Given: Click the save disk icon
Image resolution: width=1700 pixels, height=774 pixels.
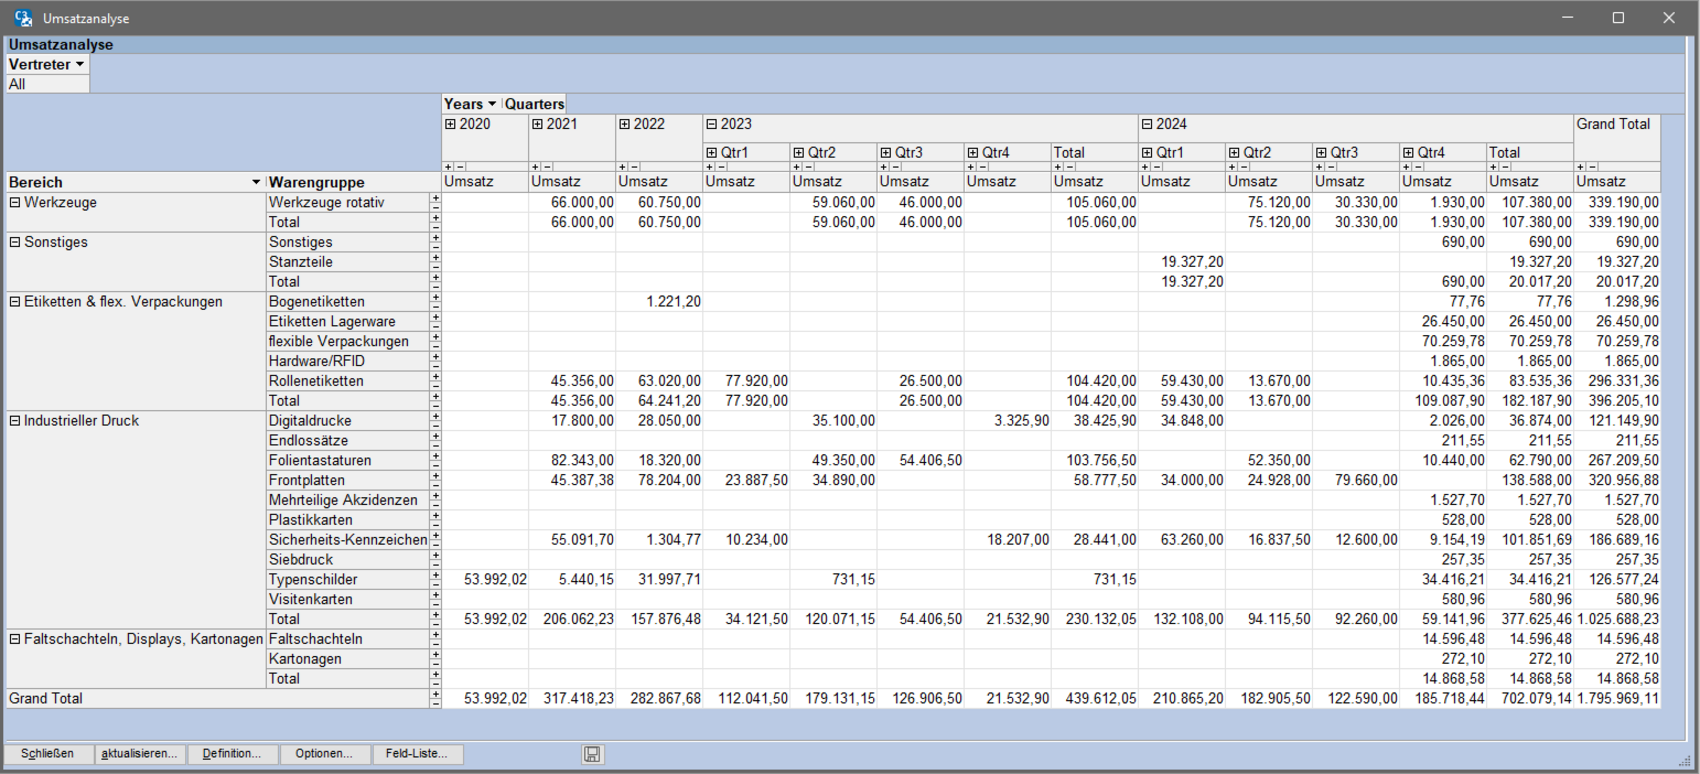Looking at the screenshot, I should [592, 754].
